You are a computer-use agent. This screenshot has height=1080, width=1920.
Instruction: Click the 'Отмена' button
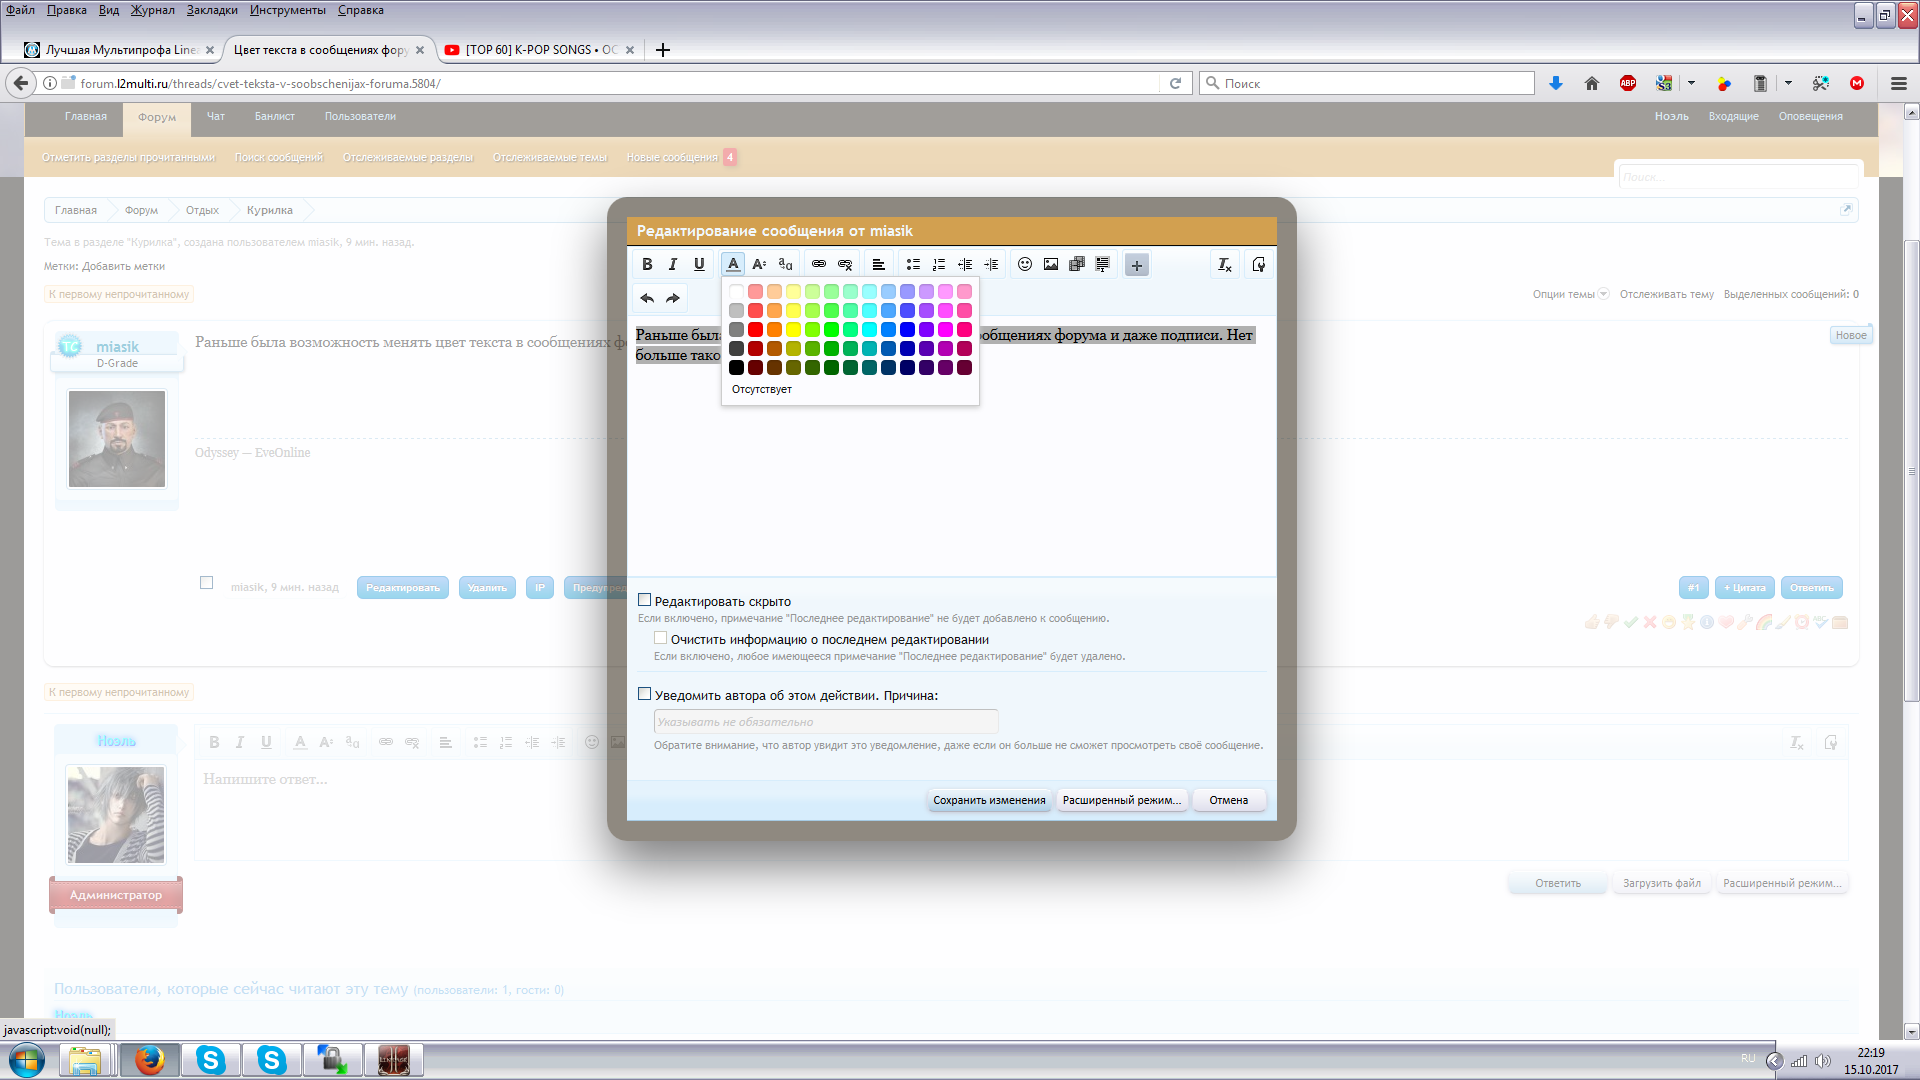pyautogui.click(x=1228, y=800)
